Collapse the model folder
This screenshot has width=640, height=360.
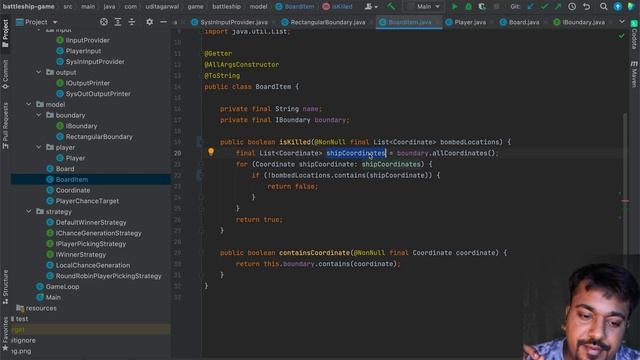pyautogui.click(x=29, y=104)
